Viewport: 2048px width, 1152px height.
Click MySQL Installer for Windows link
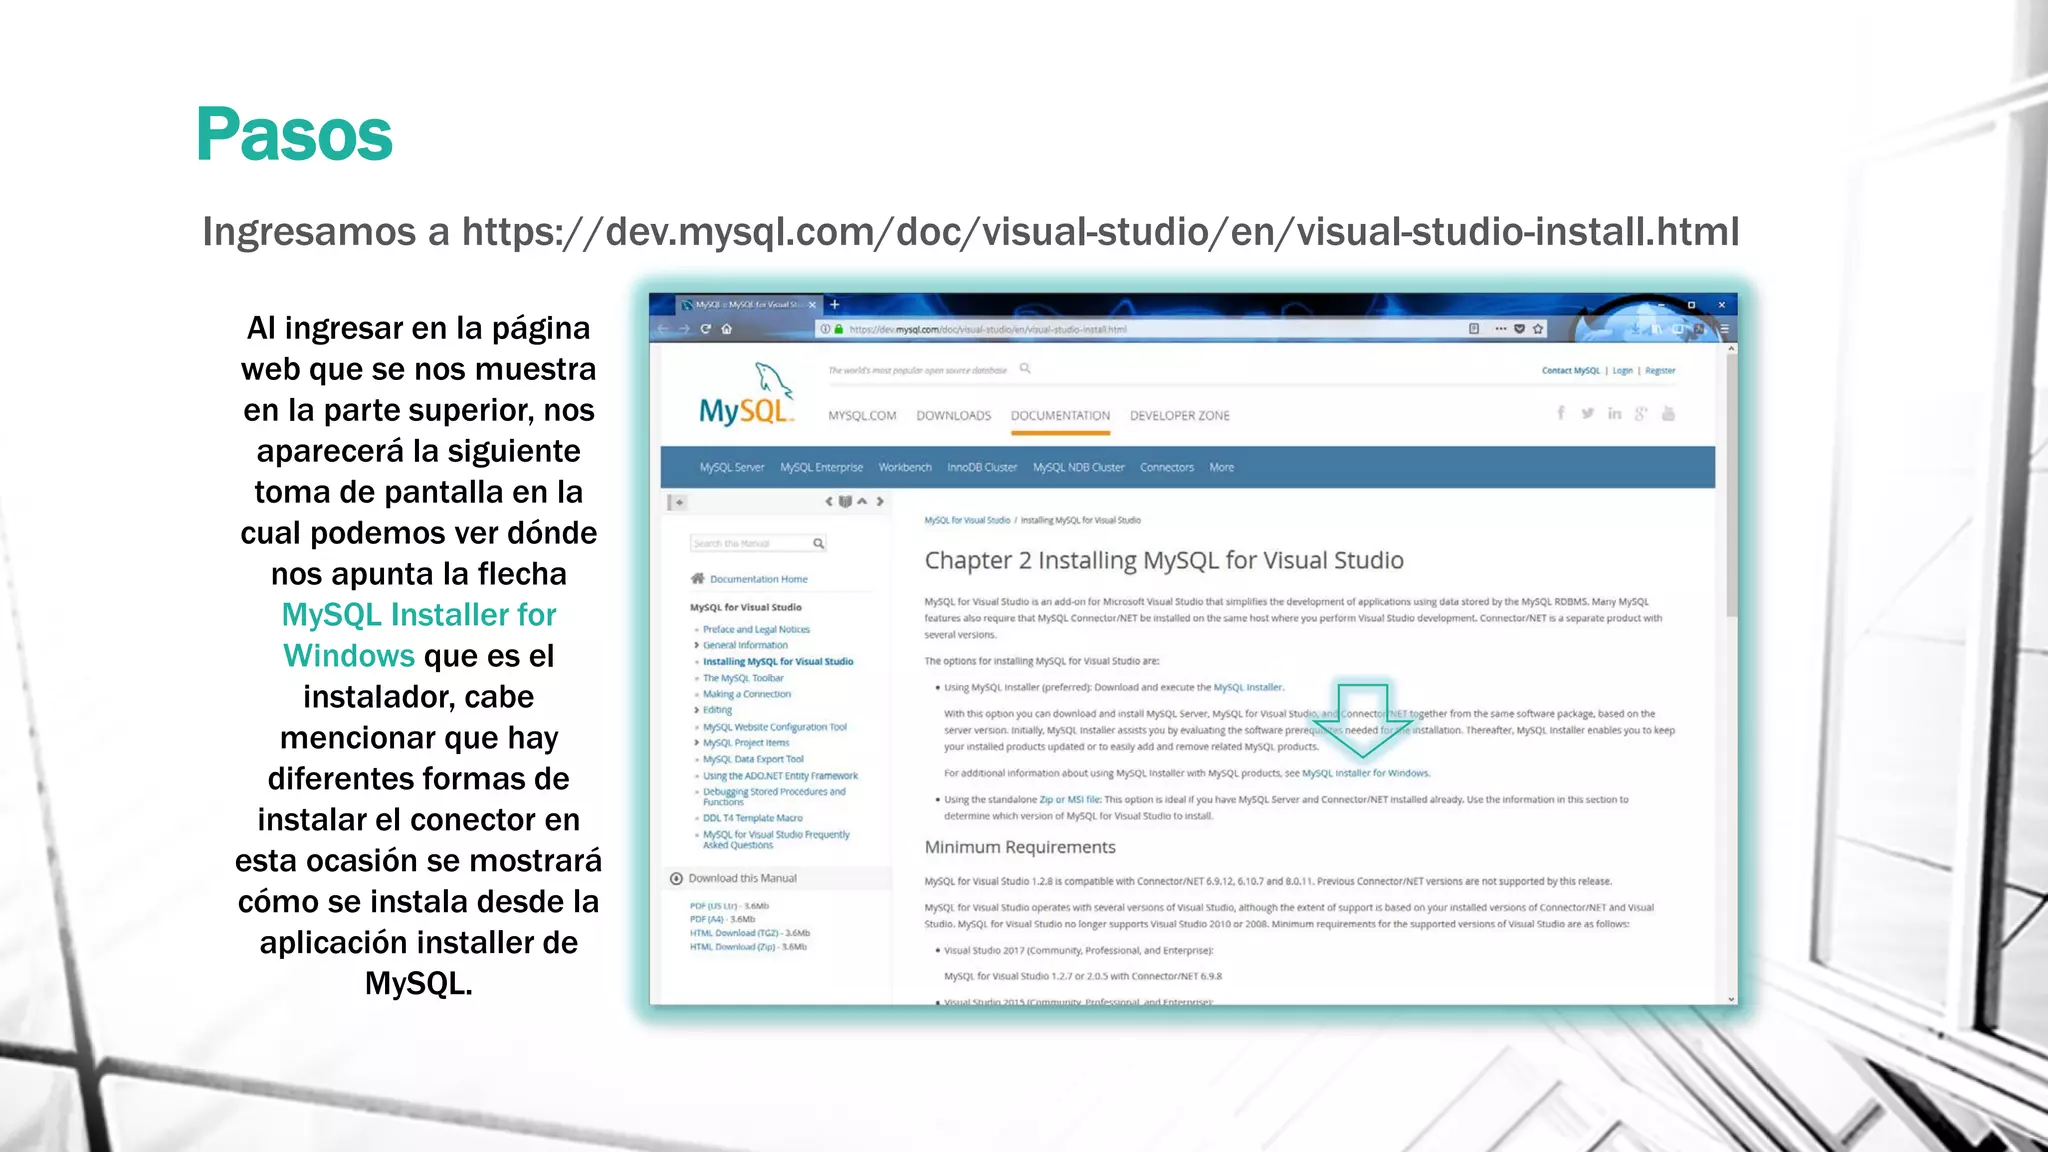[x=1365, y=773]
